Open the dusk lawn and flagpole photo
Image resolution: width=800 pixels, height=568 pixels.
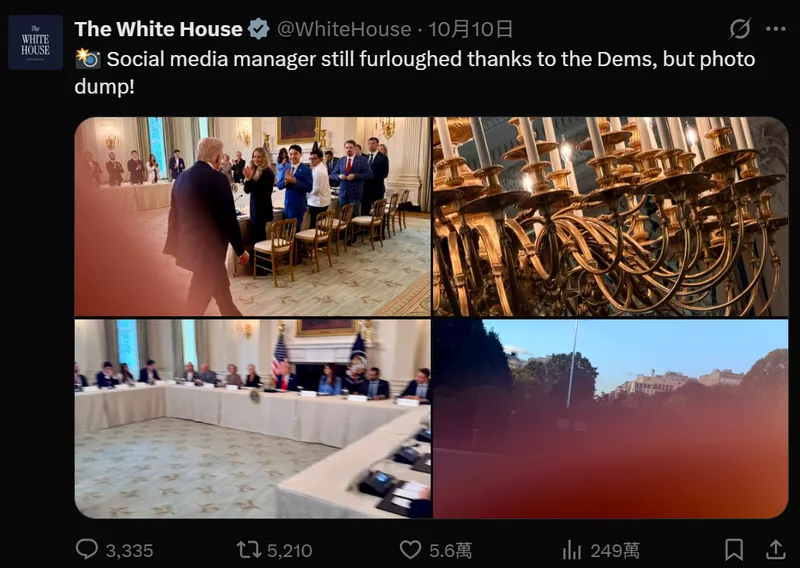(x=611, y=418)
